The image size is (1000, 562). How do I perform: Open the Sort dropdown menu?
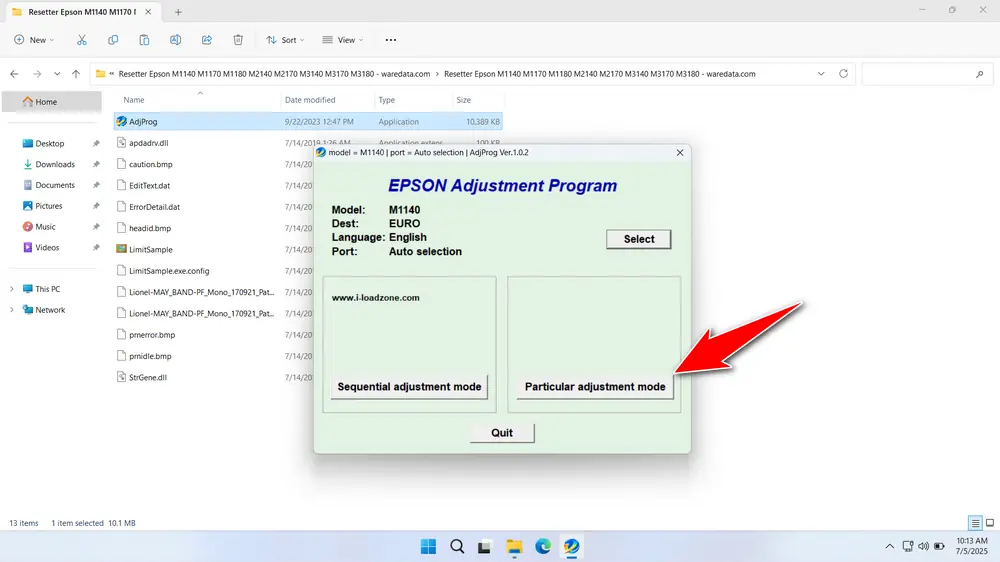tap(286, 40)
